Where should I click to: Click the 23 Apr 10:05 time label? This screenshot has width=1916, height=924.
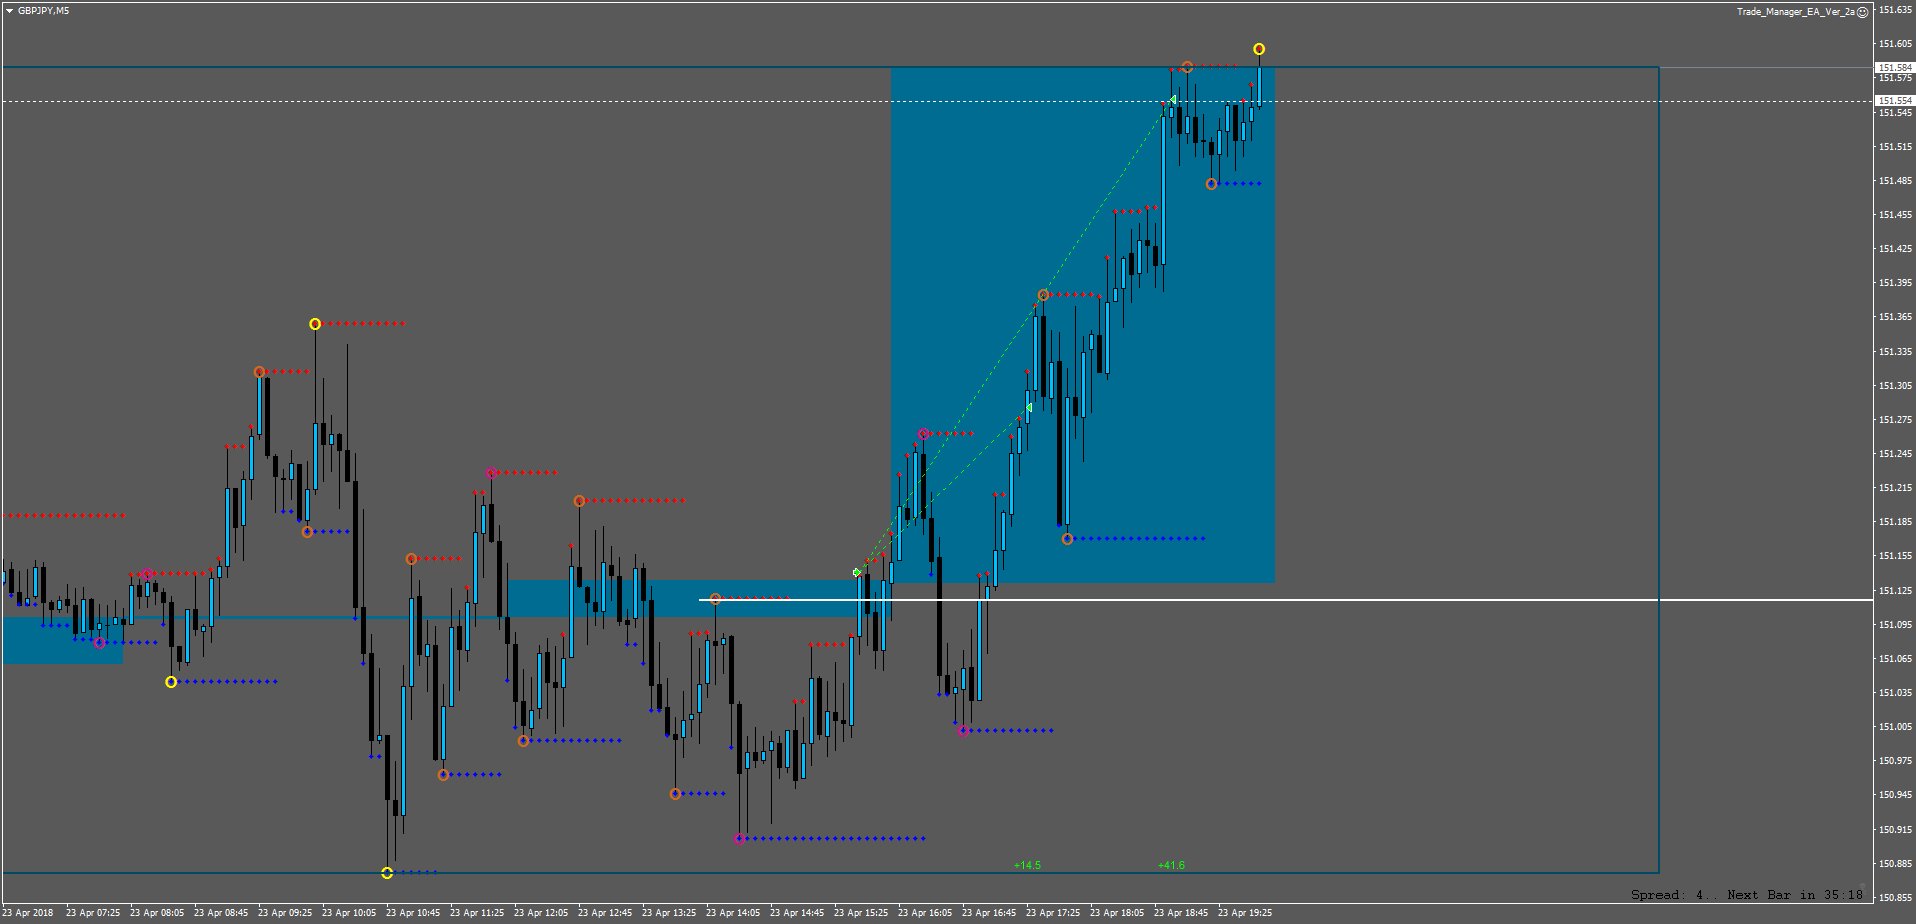pyautogui.click(x=349, y=913)
